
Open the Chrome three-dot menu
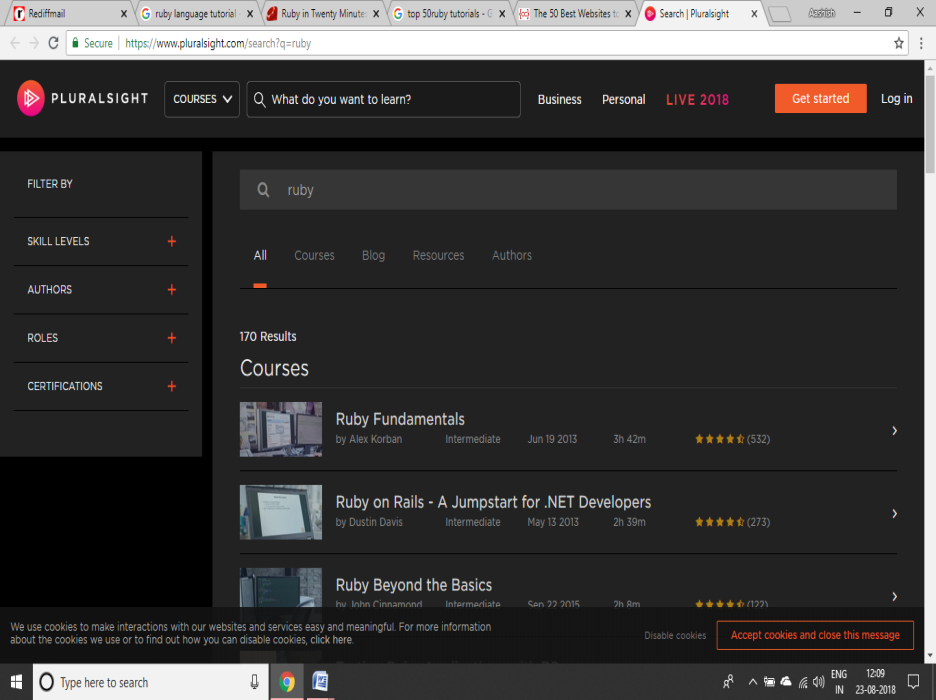pos(921,43)
